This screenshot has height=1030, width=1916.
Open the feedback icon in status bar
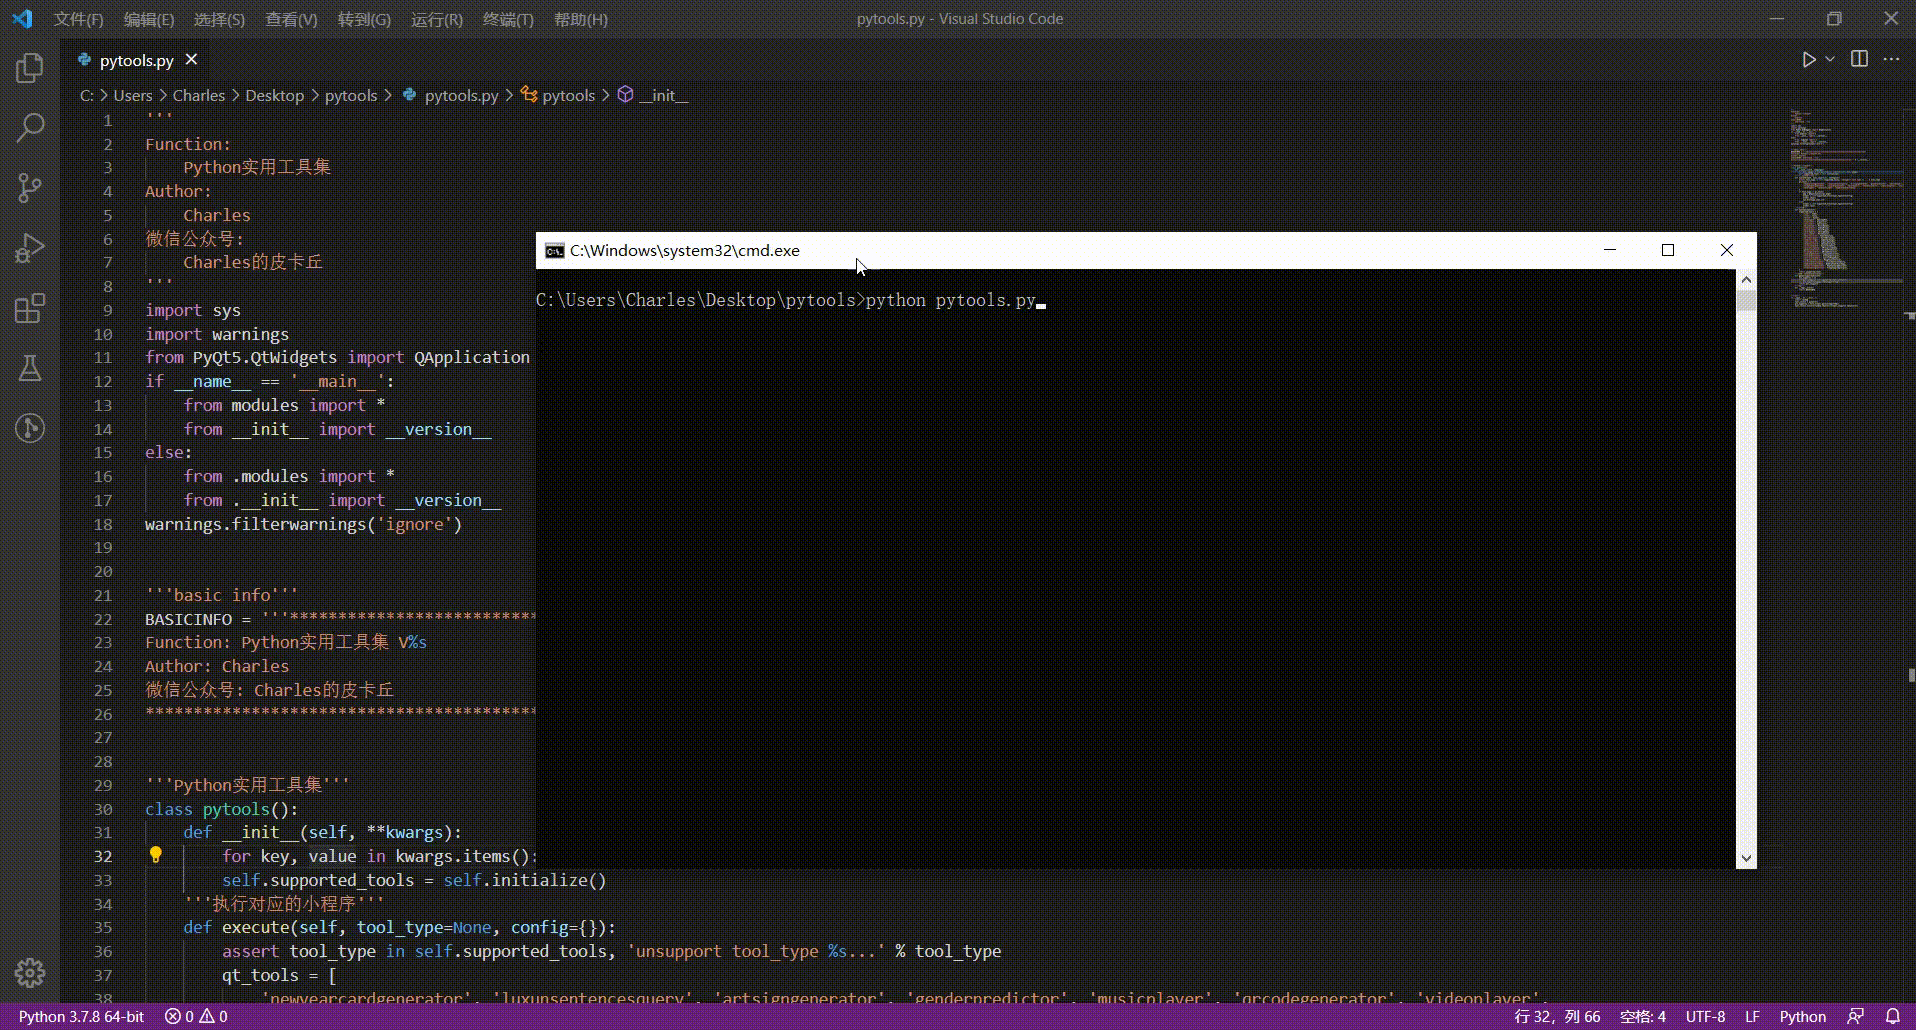point(1855,1016)
